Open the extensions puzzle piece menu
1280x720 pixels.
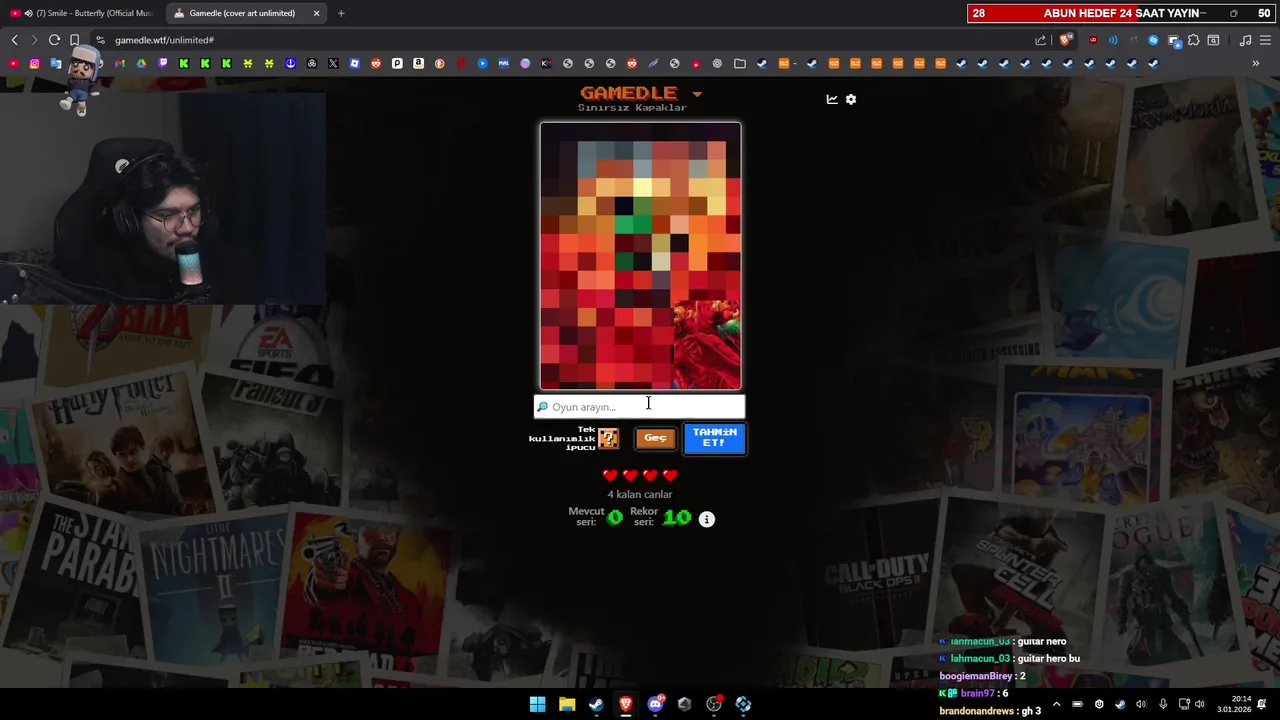[1193, 40]
